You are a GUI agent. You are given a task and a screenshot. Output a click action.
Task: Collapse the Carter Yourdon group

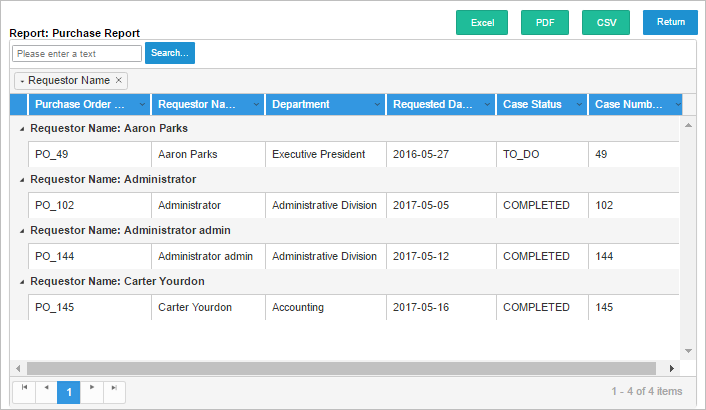pyautogui.click(x=21, y=282)
